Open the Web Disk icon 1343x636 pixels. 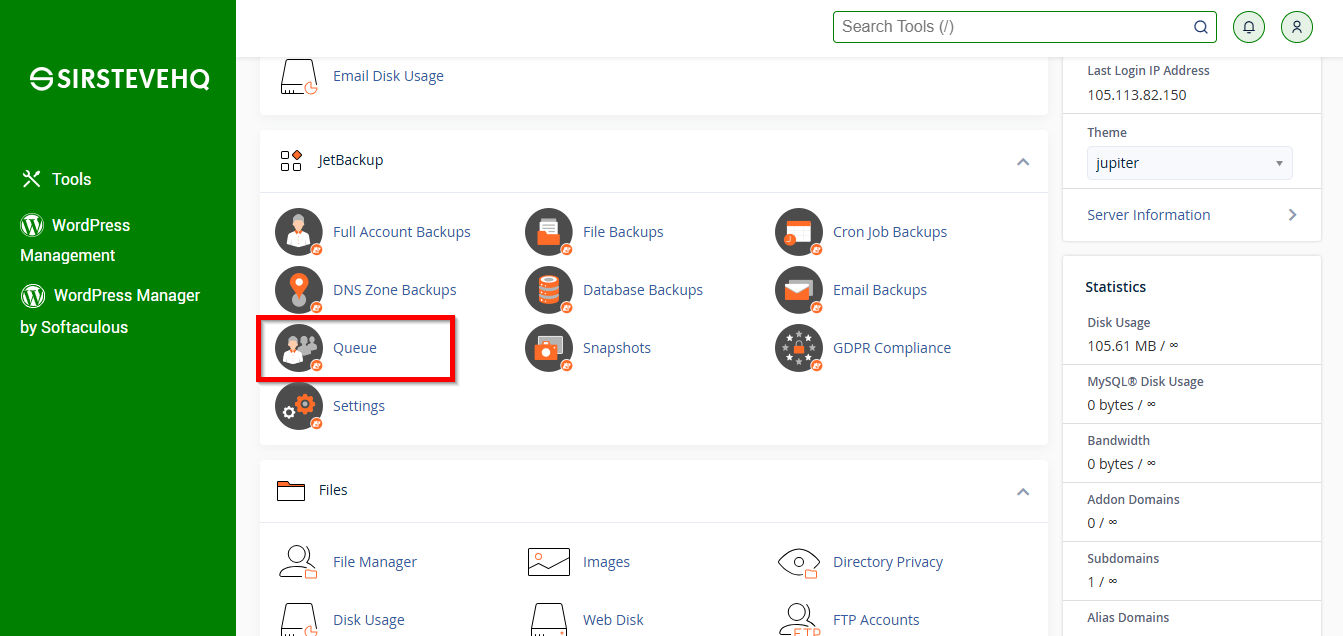[x=549, y=620]
